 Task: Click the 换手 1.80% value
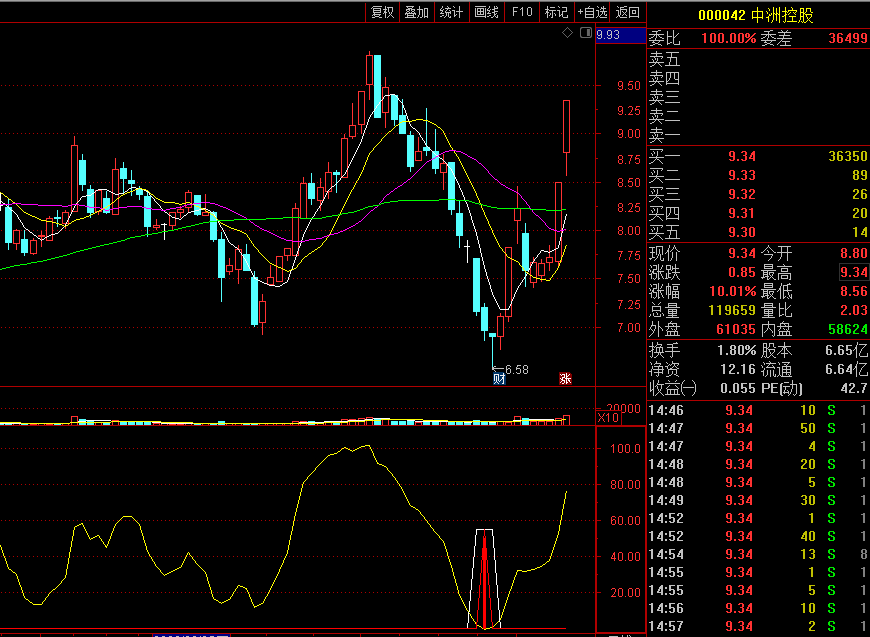click(x=737, y=351)
